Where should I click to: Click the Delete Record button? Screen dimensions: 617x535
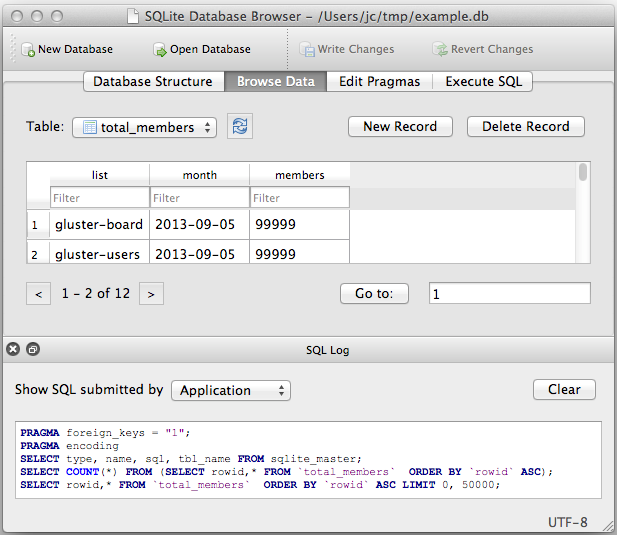526,127
